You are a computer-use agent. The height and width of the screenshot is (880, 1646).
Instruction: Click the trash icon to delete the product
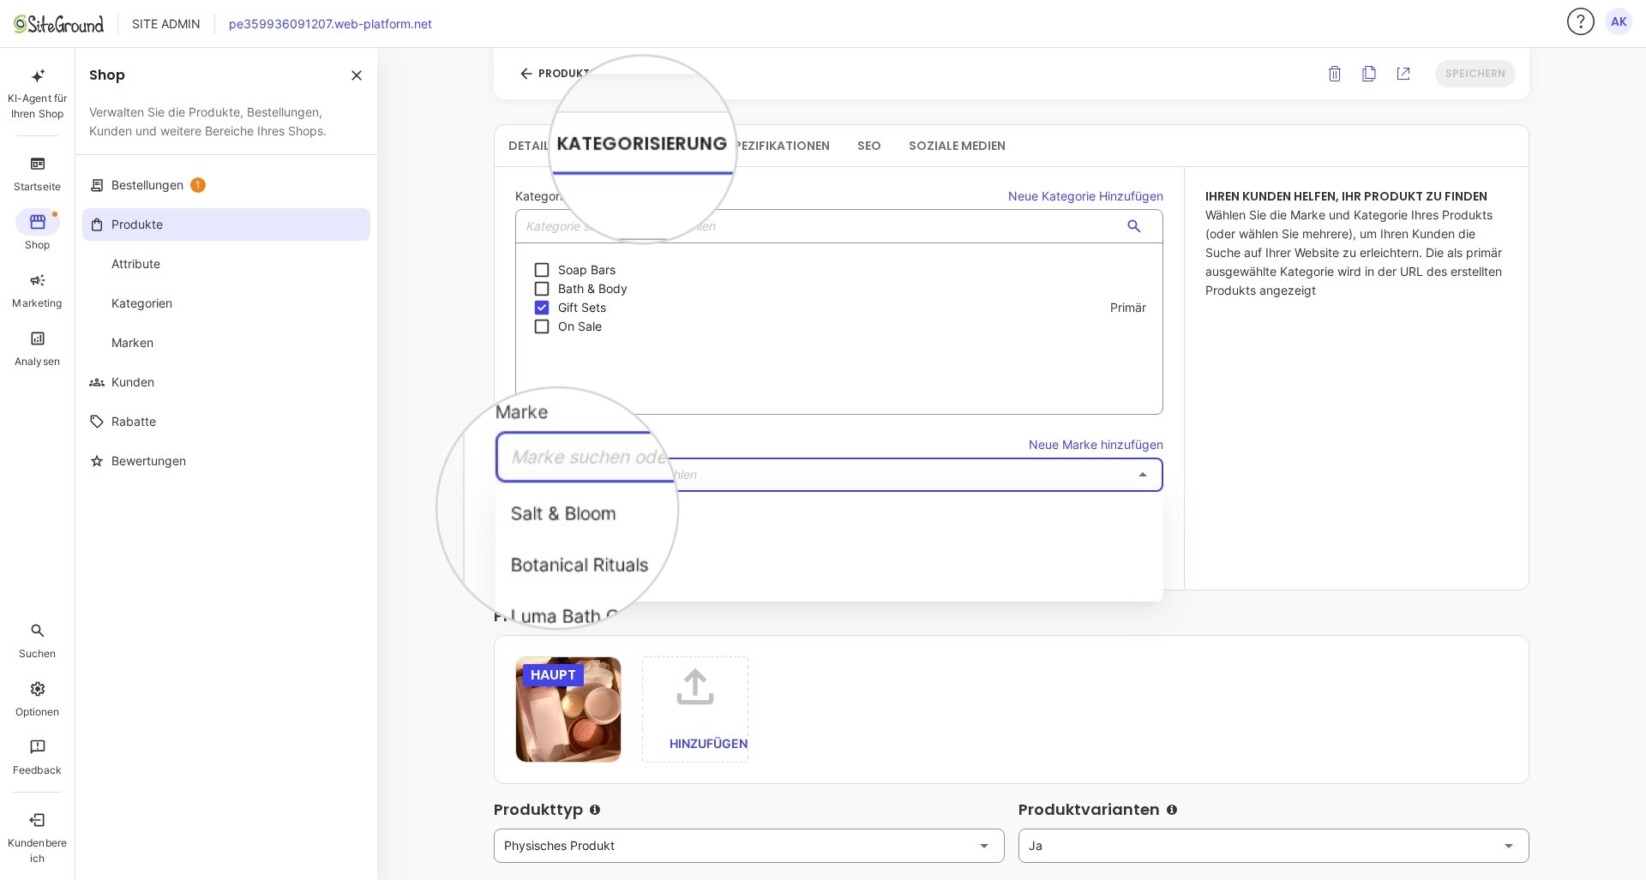click(1334, 74)
